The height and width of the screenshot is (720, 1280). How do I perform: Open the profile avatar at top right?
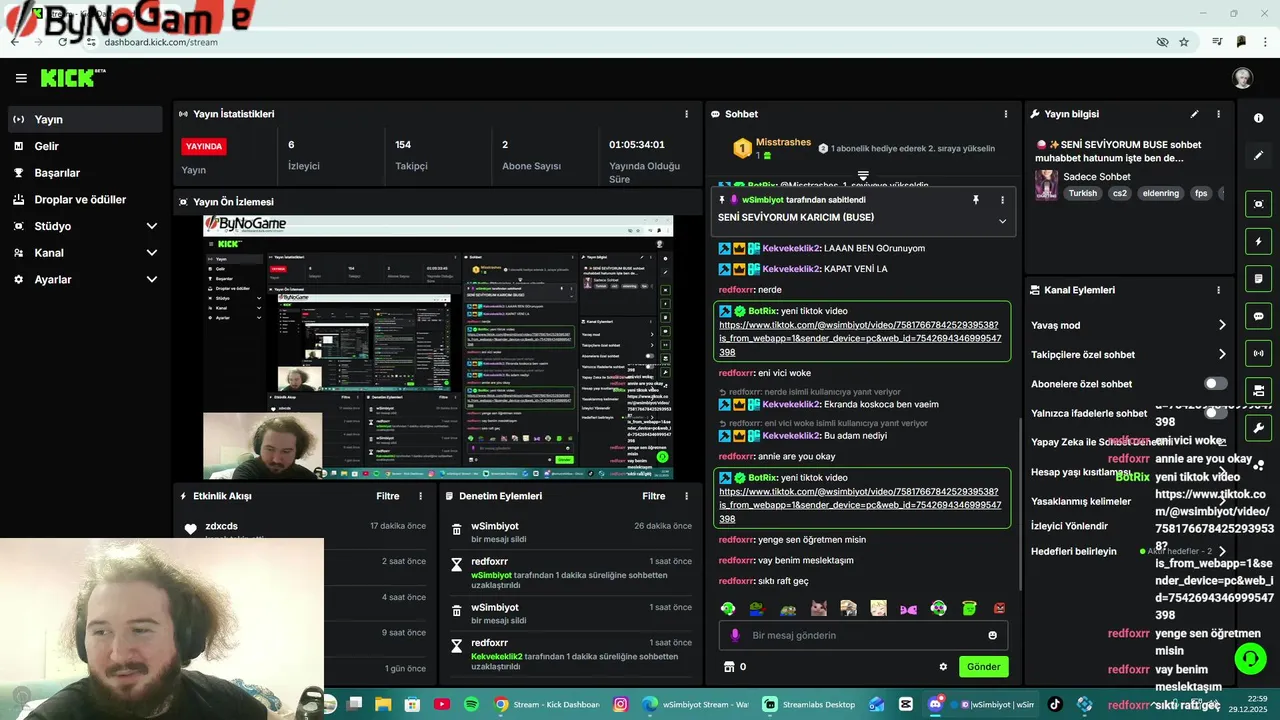(x=1242, y=78)
